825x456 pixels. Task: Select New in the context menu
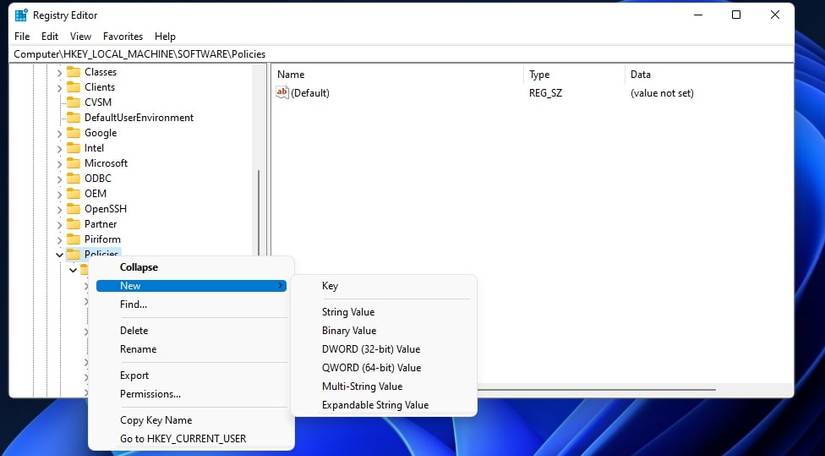coord(192,286)
